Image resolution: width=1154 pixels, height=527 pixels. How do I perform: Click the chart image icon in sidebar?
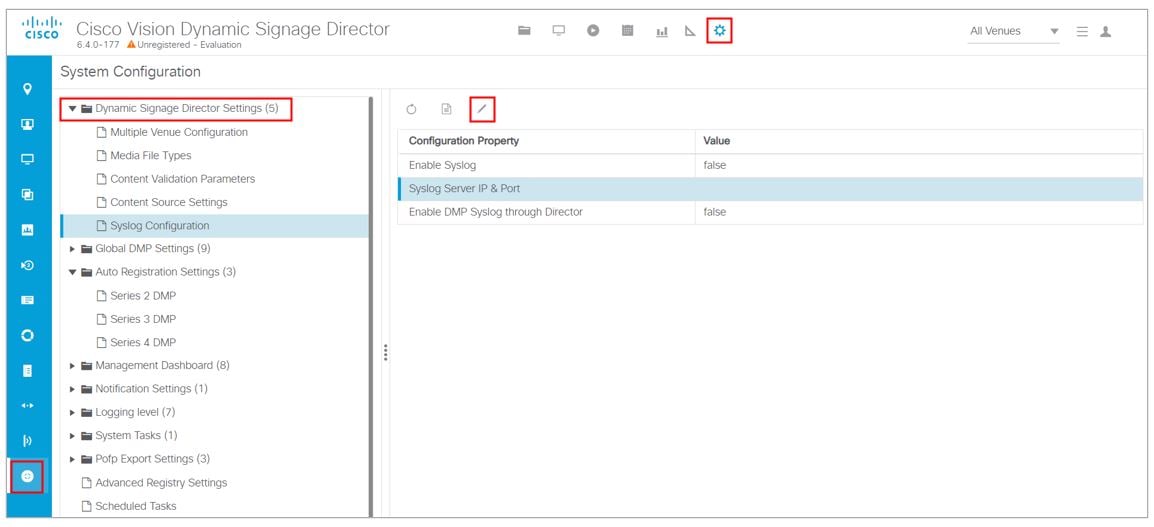pos(28,230)
